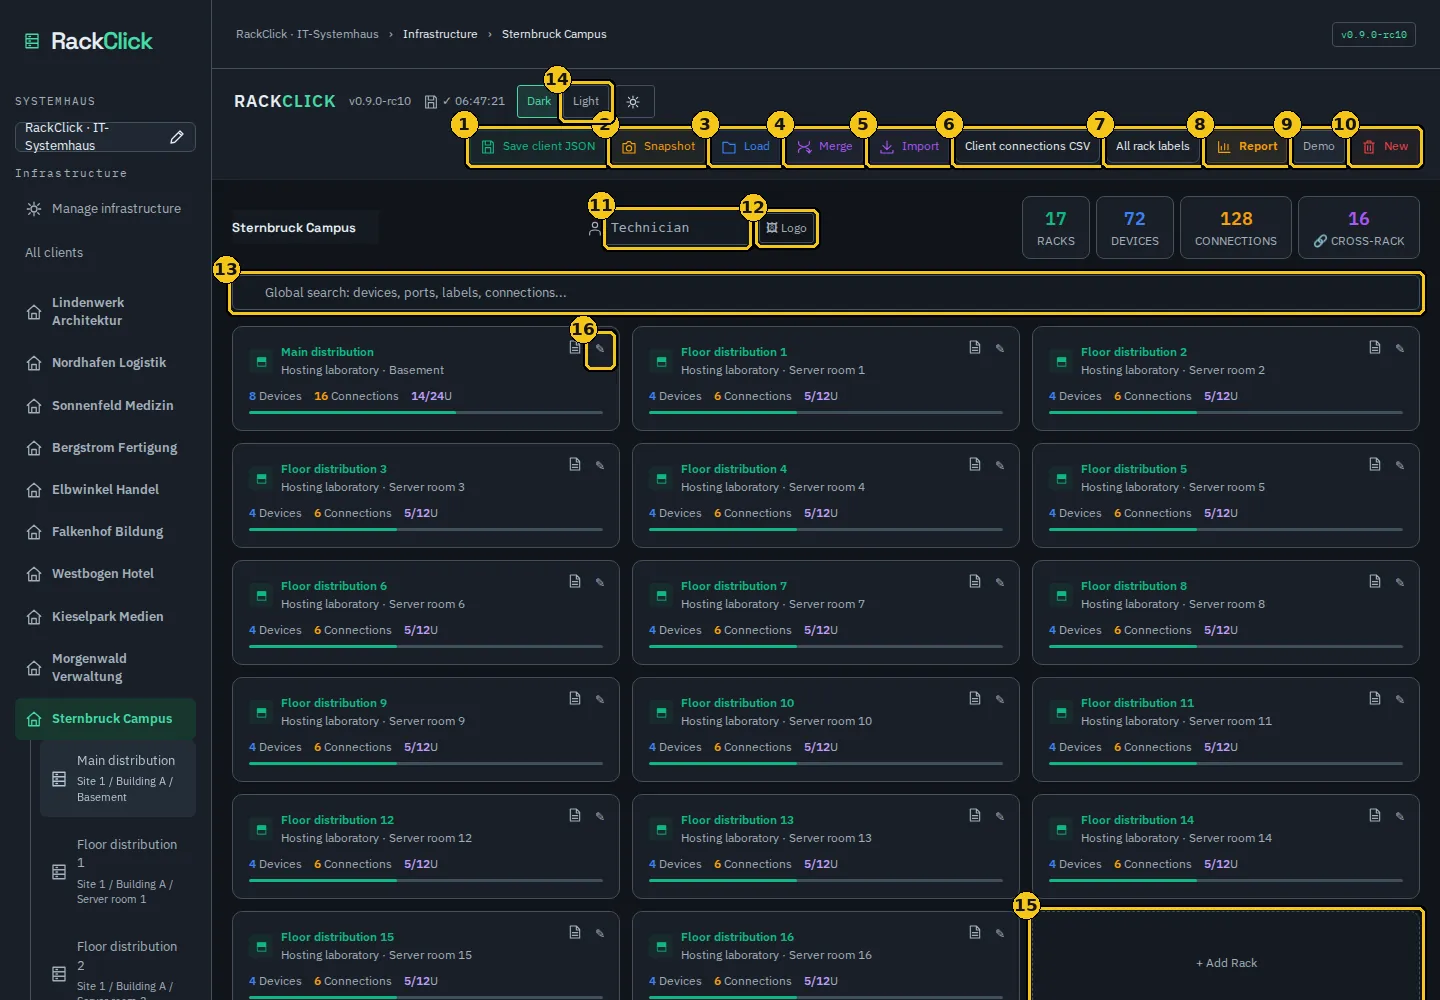
Task: Collapse Sternbruck Campus in sidebar
Action: (x=105, y=719)
